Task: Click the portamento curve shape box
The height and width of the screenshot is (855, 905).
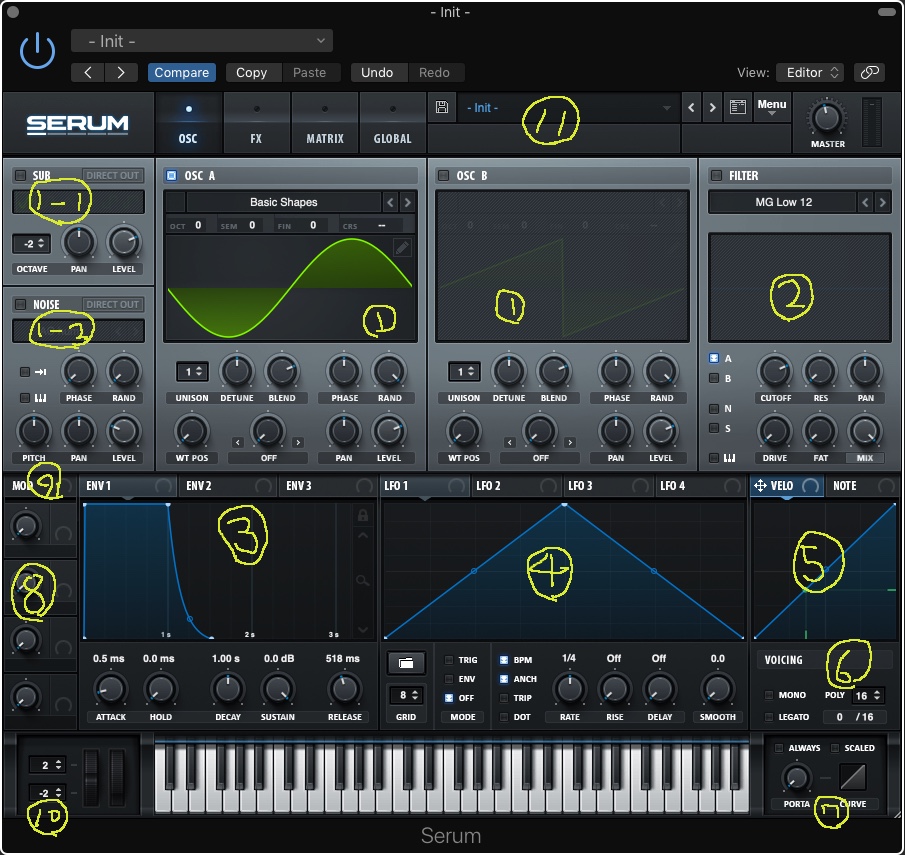Action: 853,777
